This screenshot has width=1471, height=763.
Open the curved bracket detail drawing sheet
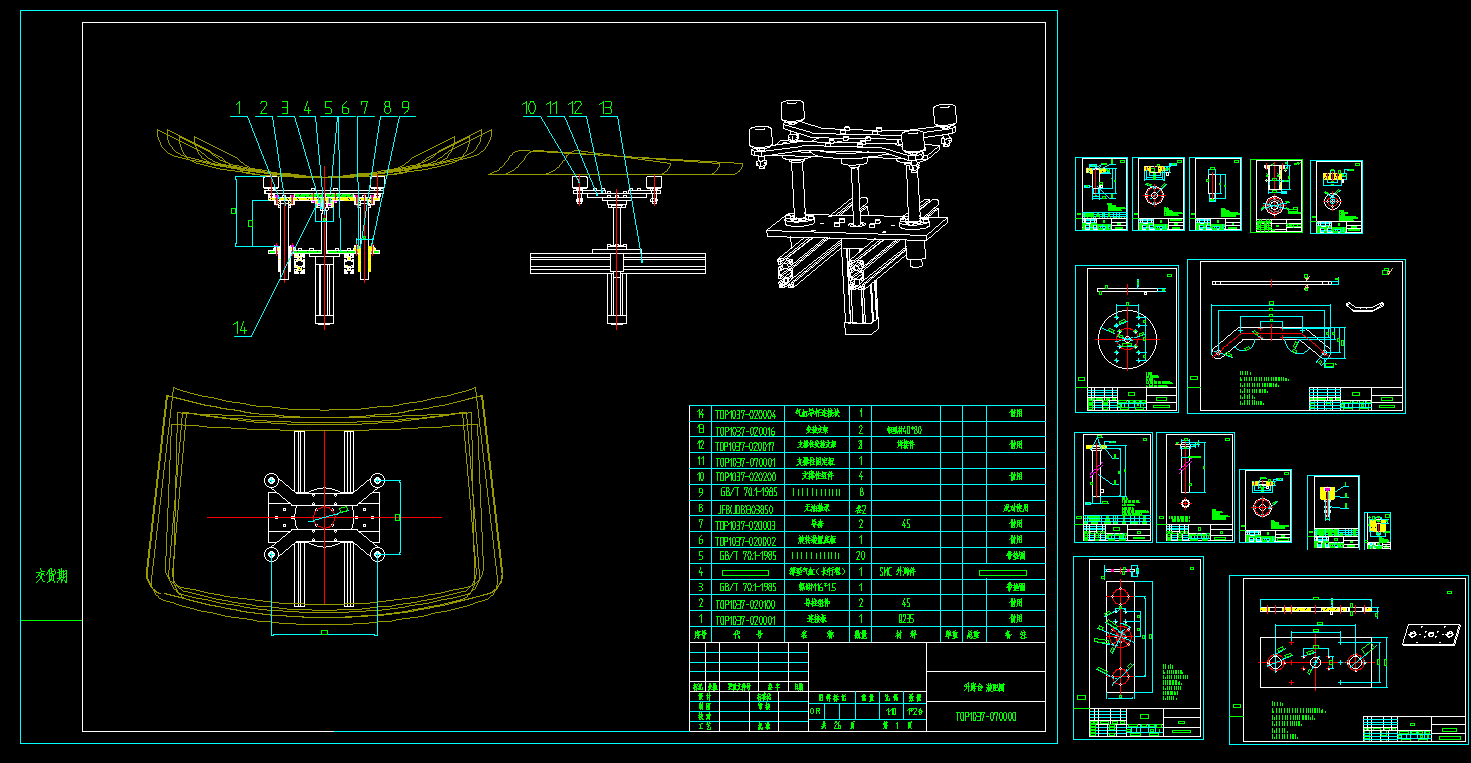pyautogui.click(x=1296, y=336)
